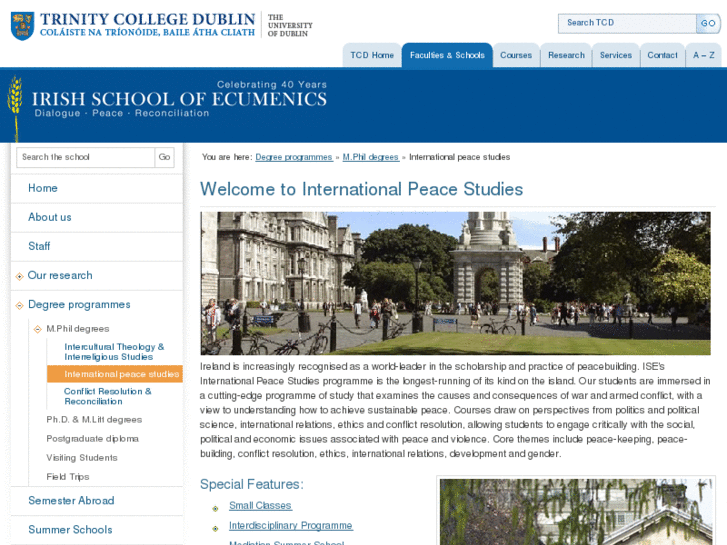This screenshot has height=545, width=727.
Task: Collapse the Degree programmes diamond marker
Action: tap(19, 305)
